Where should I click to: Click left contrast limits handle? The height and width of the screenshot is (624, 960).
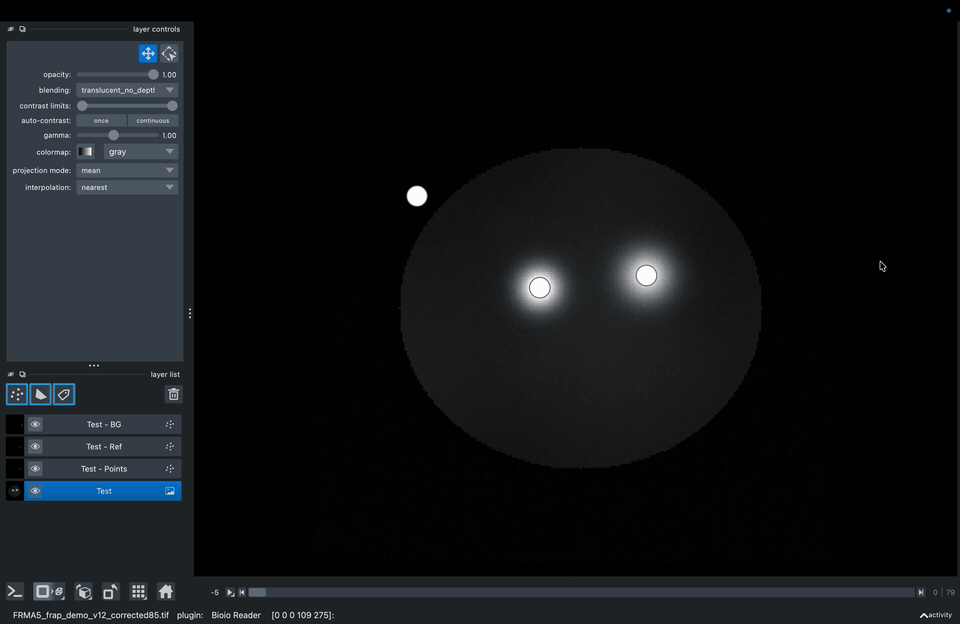(x=82, y=106)
